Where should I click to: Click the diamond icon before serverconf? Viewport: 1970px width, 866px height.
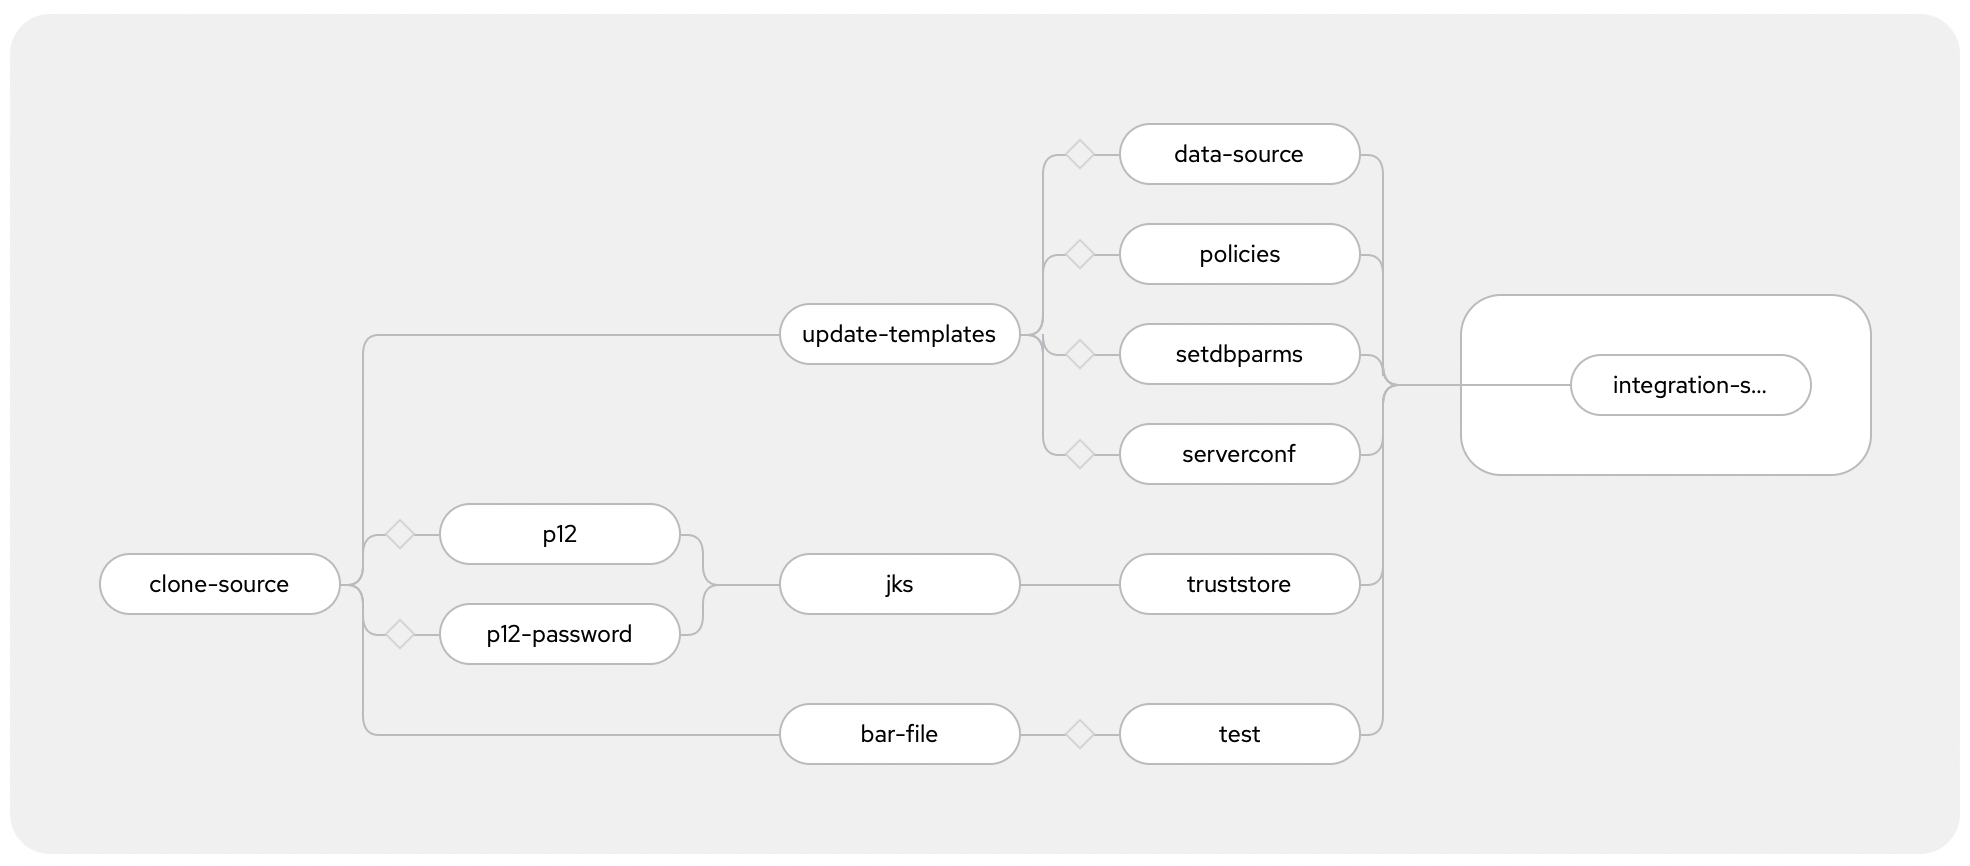1080,455
